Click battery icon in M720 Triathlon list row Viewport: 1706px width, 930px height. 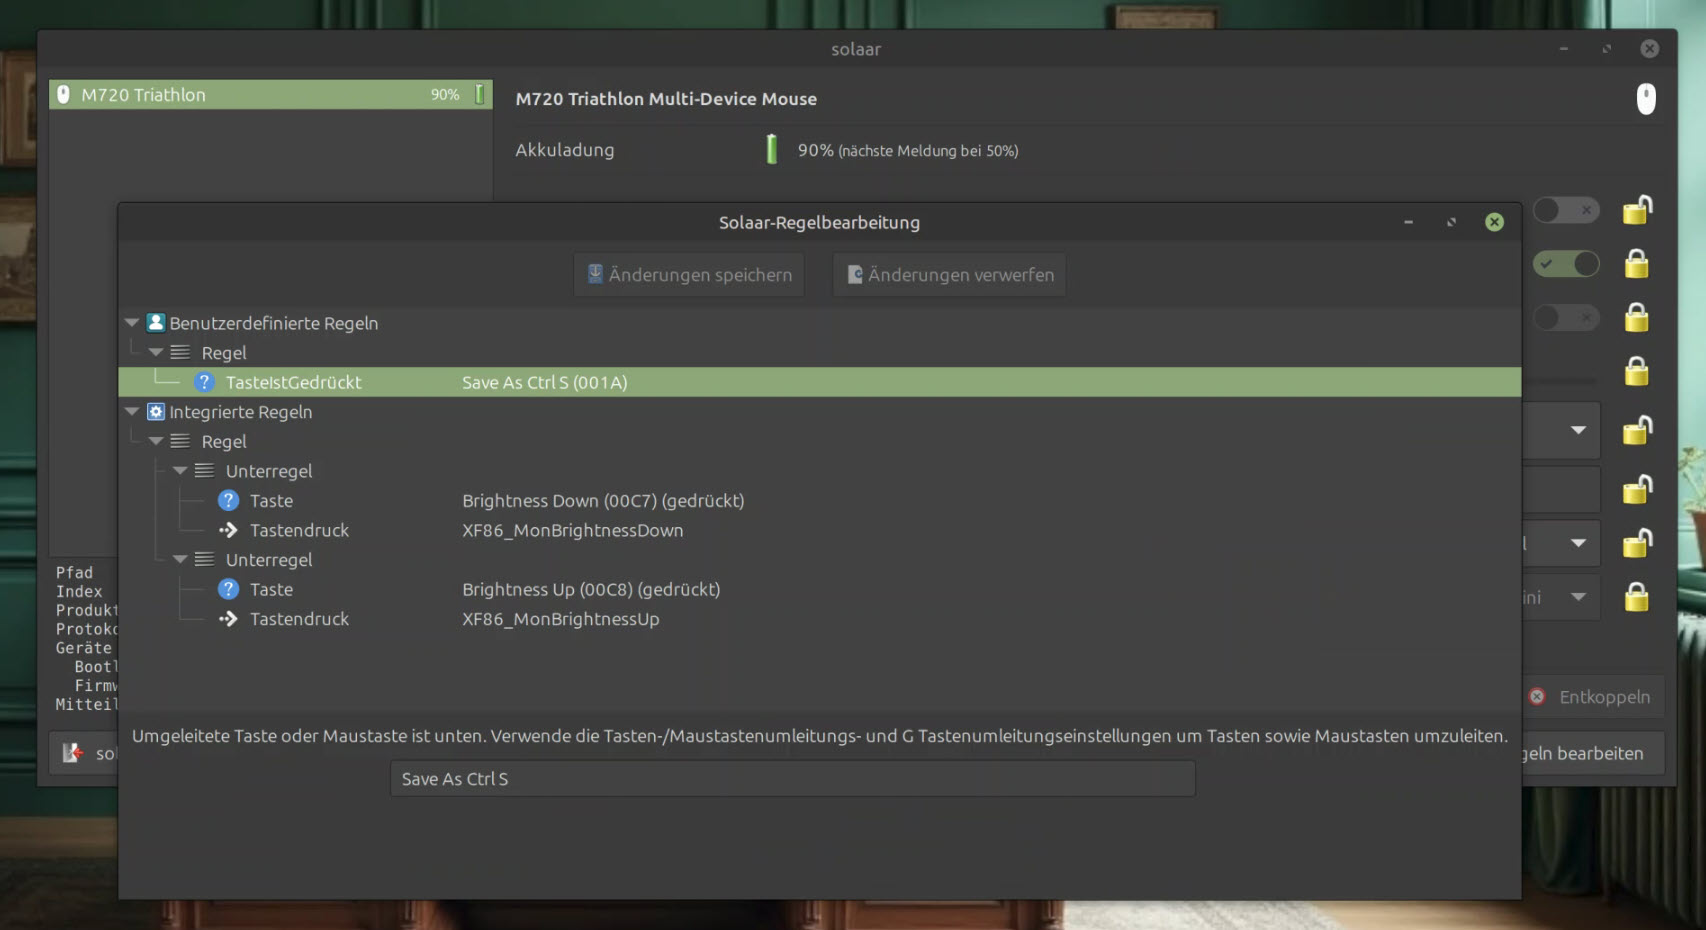[x=479, y=94]
